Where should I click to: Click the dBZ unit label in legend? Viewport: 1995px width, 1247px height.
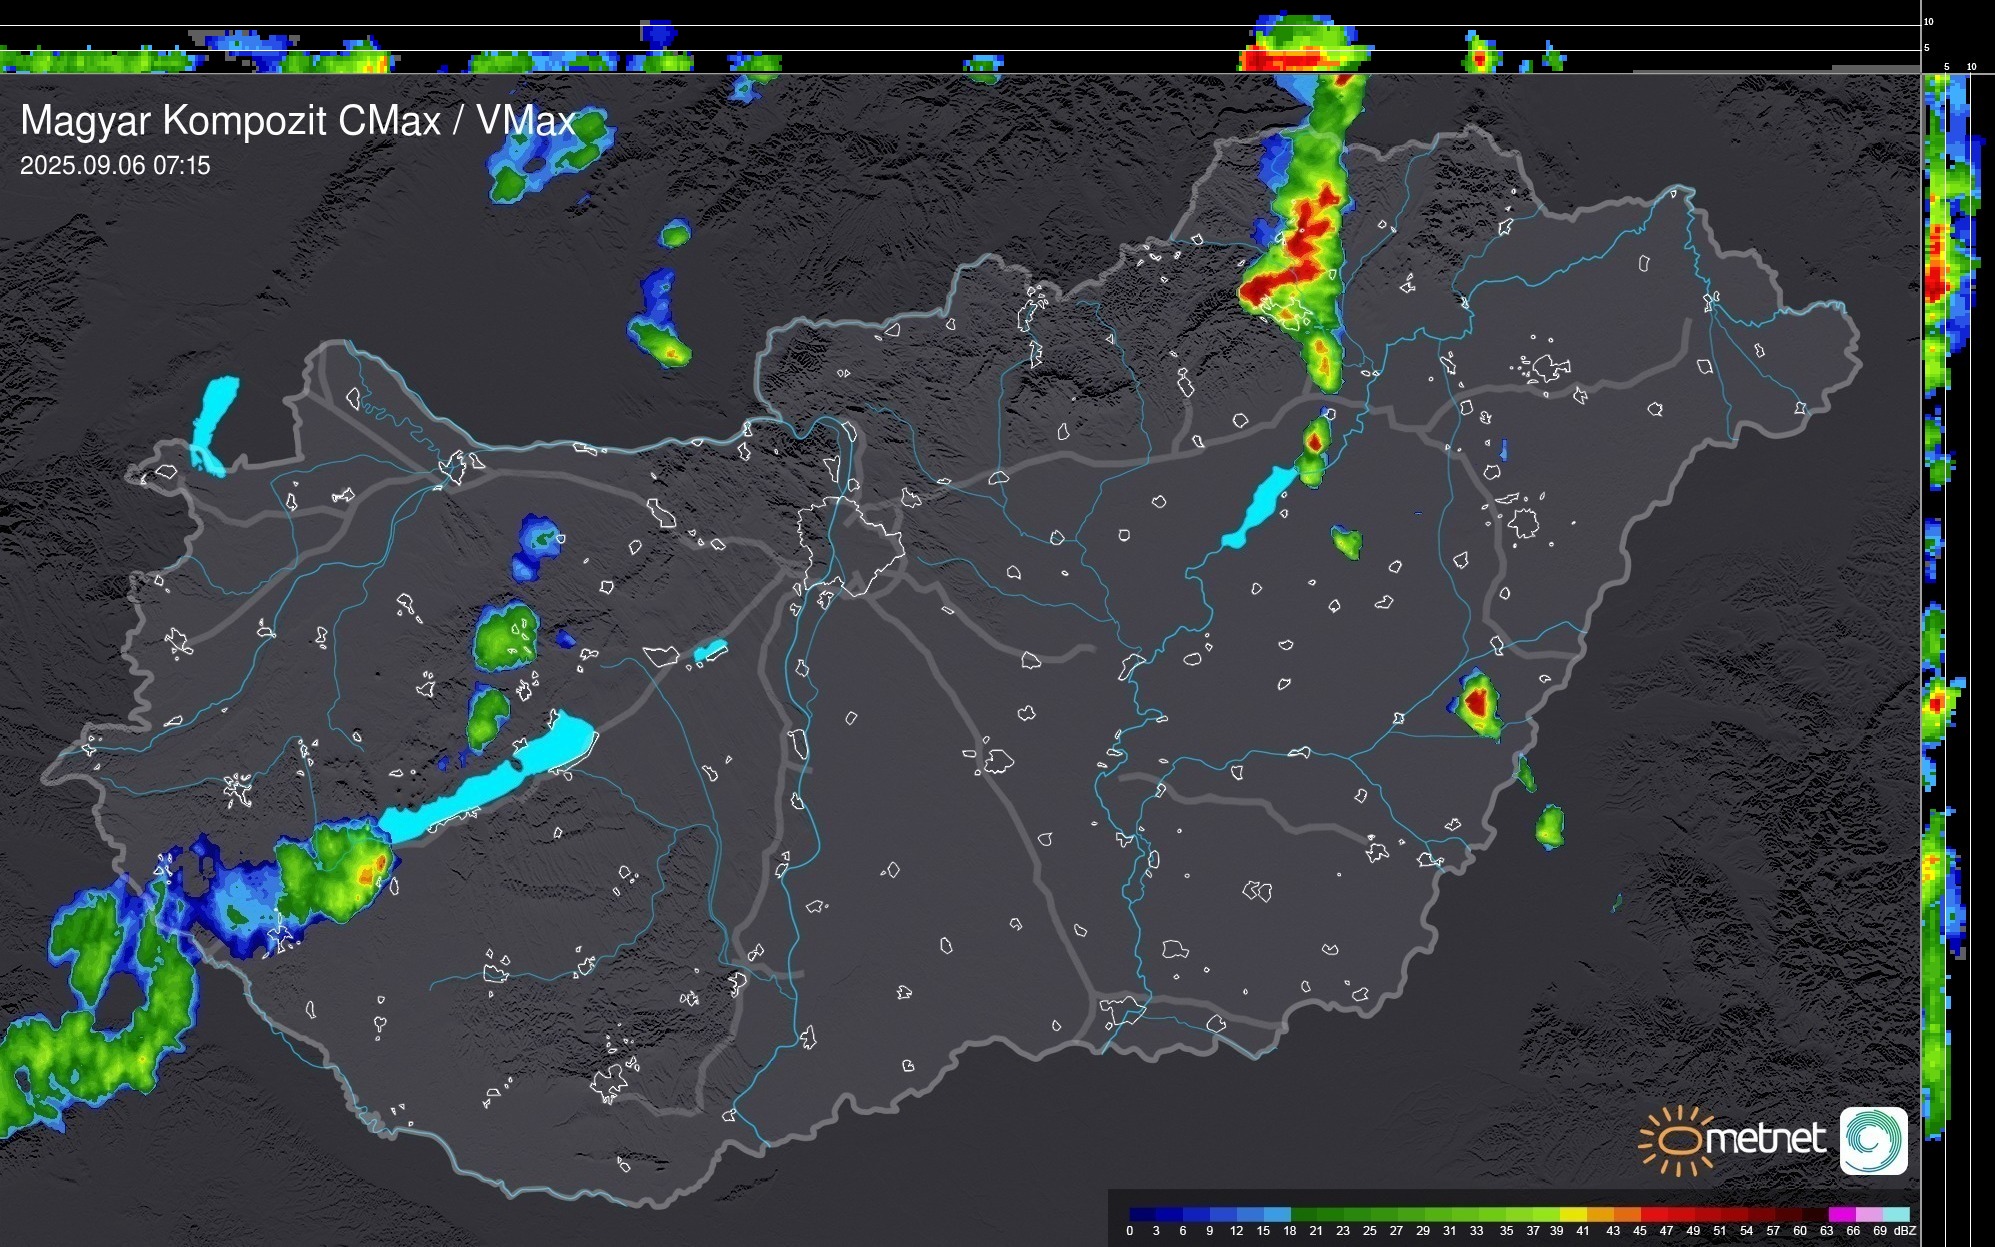pyautogui.click(x=1905, y=1231)
